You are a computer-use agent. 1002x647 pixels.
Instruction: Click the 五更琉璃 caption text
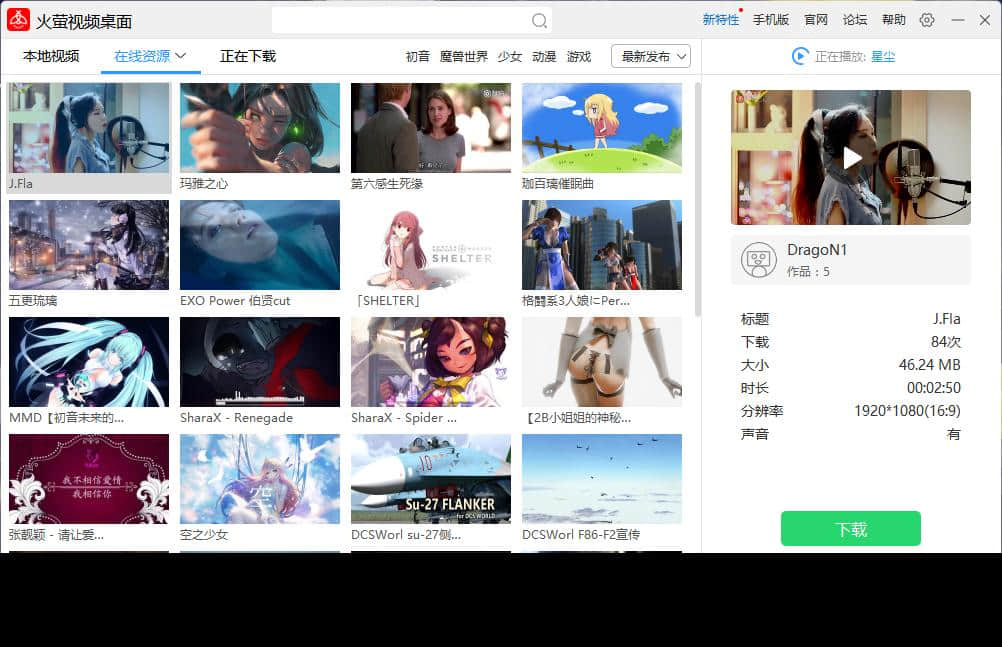pyautogui.click(x=33, y=300)
